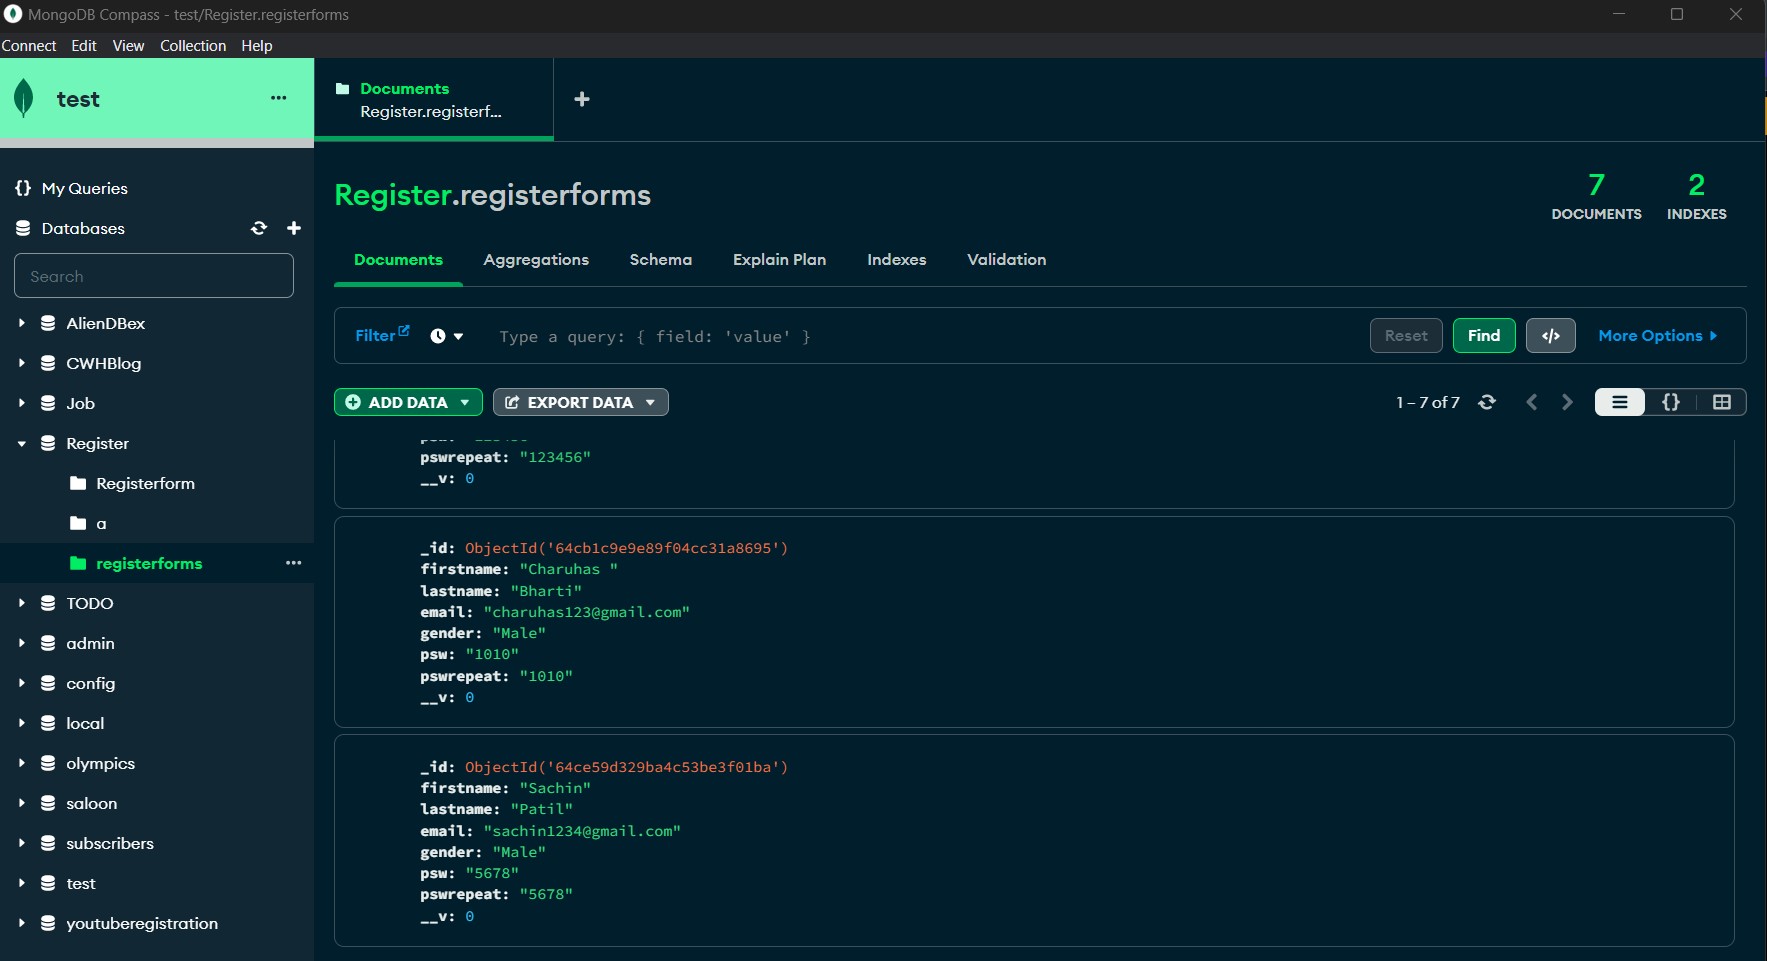This screenshot has width=1767, height=961.
Task: Open the Help menu
Action: (x=257, y=46)
